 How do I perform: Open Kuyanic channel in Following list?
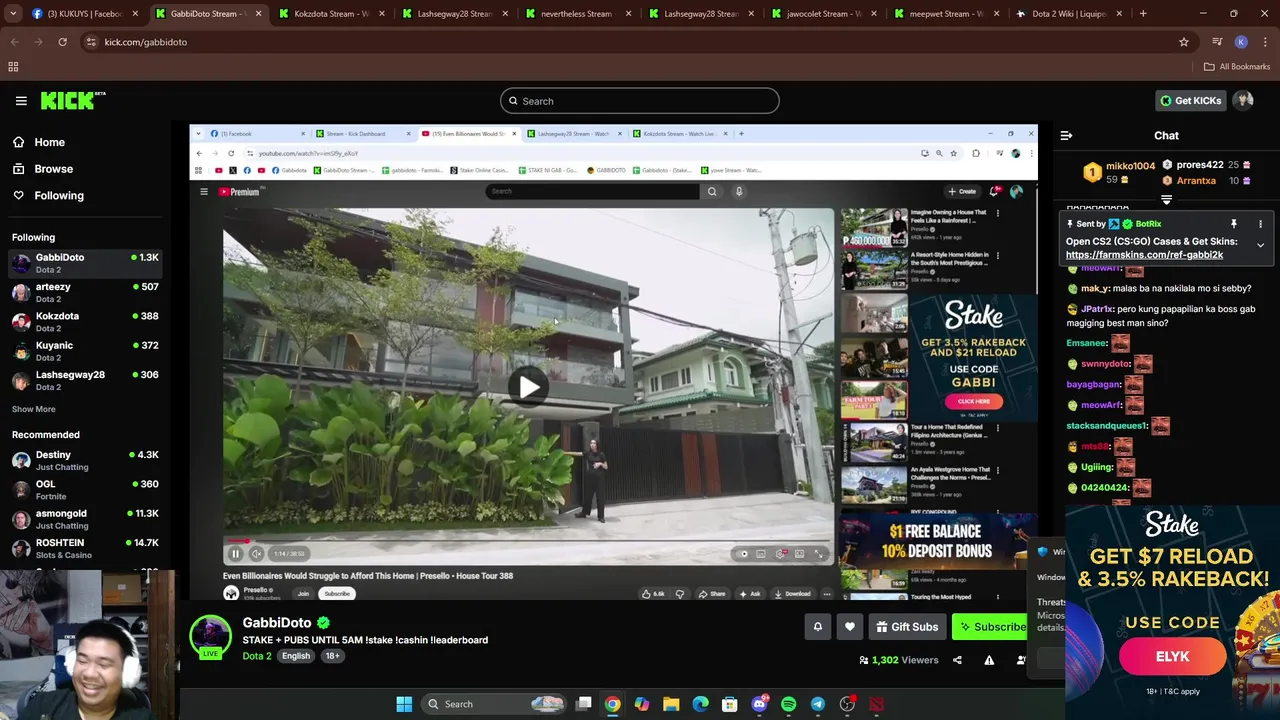click(x=86, y=351)
